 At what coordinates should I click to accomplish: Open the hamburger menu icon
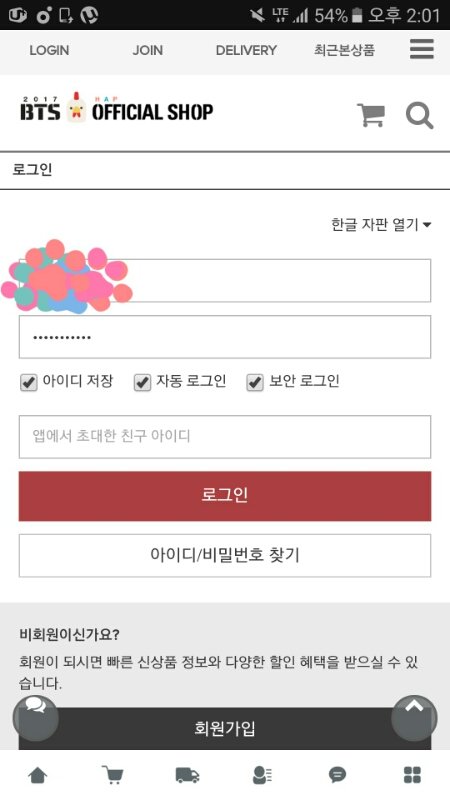point(422,49)
